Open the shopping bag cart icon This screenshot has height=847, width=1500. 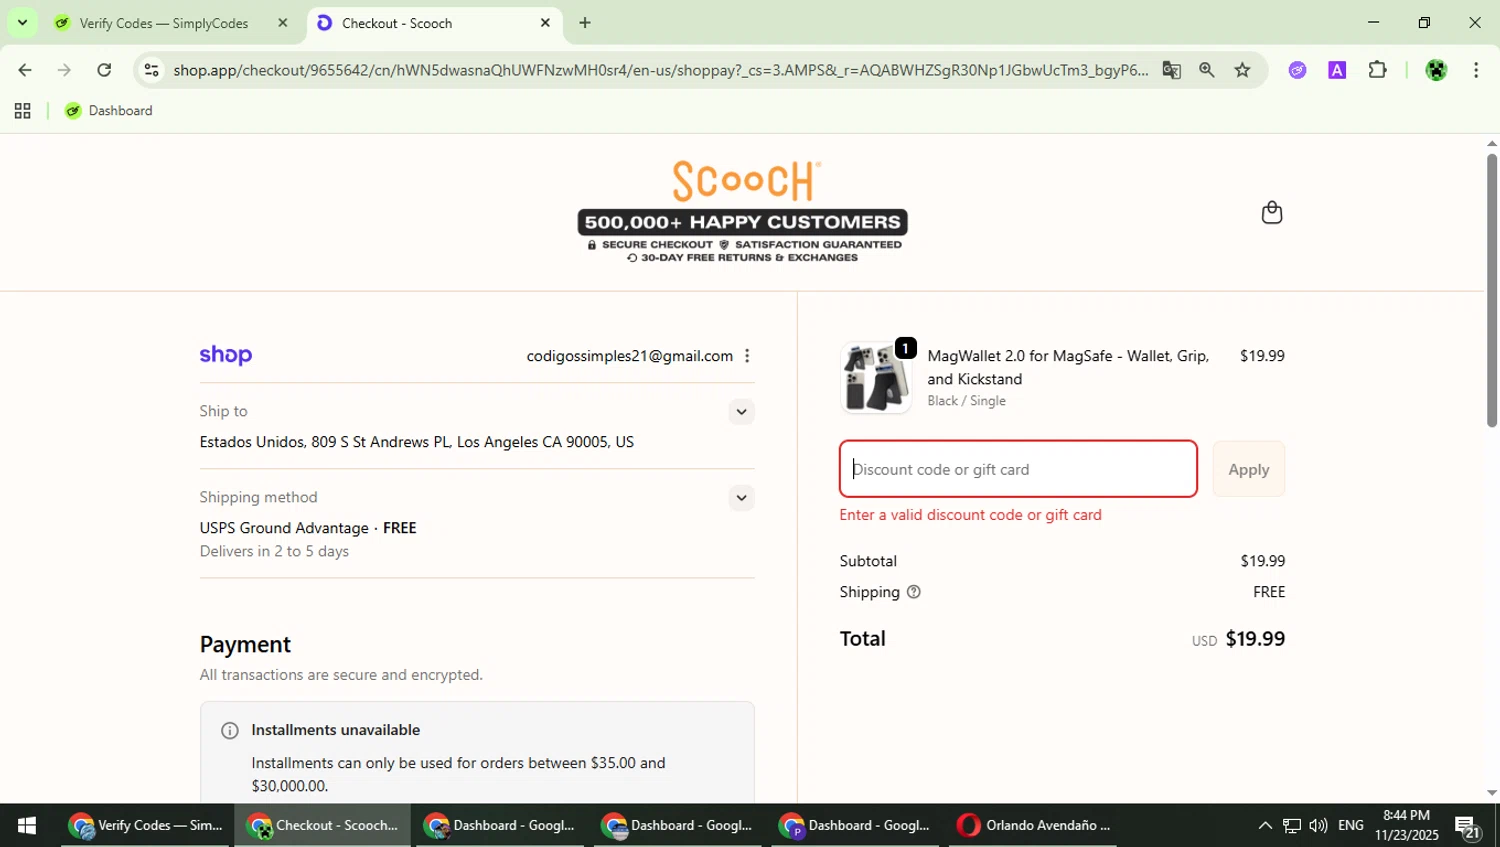[1271, 212]
